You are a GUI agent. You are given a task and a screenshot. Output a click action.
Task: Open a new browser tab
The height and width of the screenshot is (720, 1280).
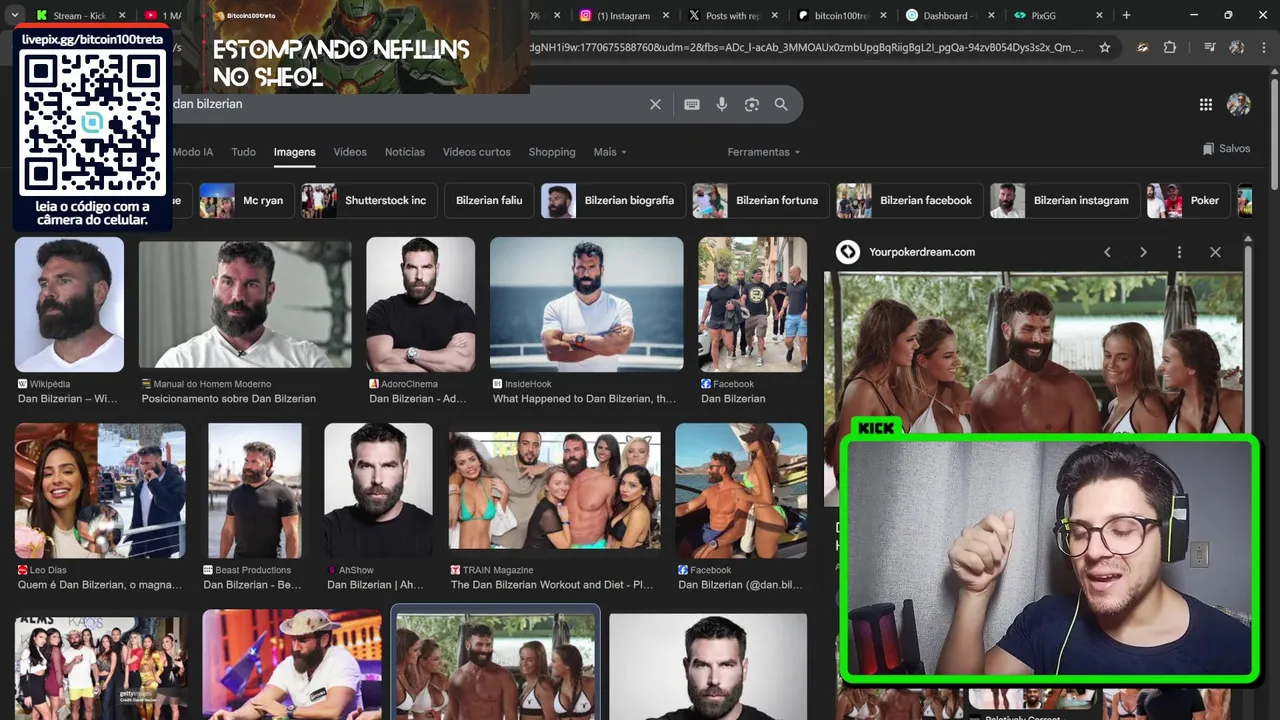click(1126, 15)
